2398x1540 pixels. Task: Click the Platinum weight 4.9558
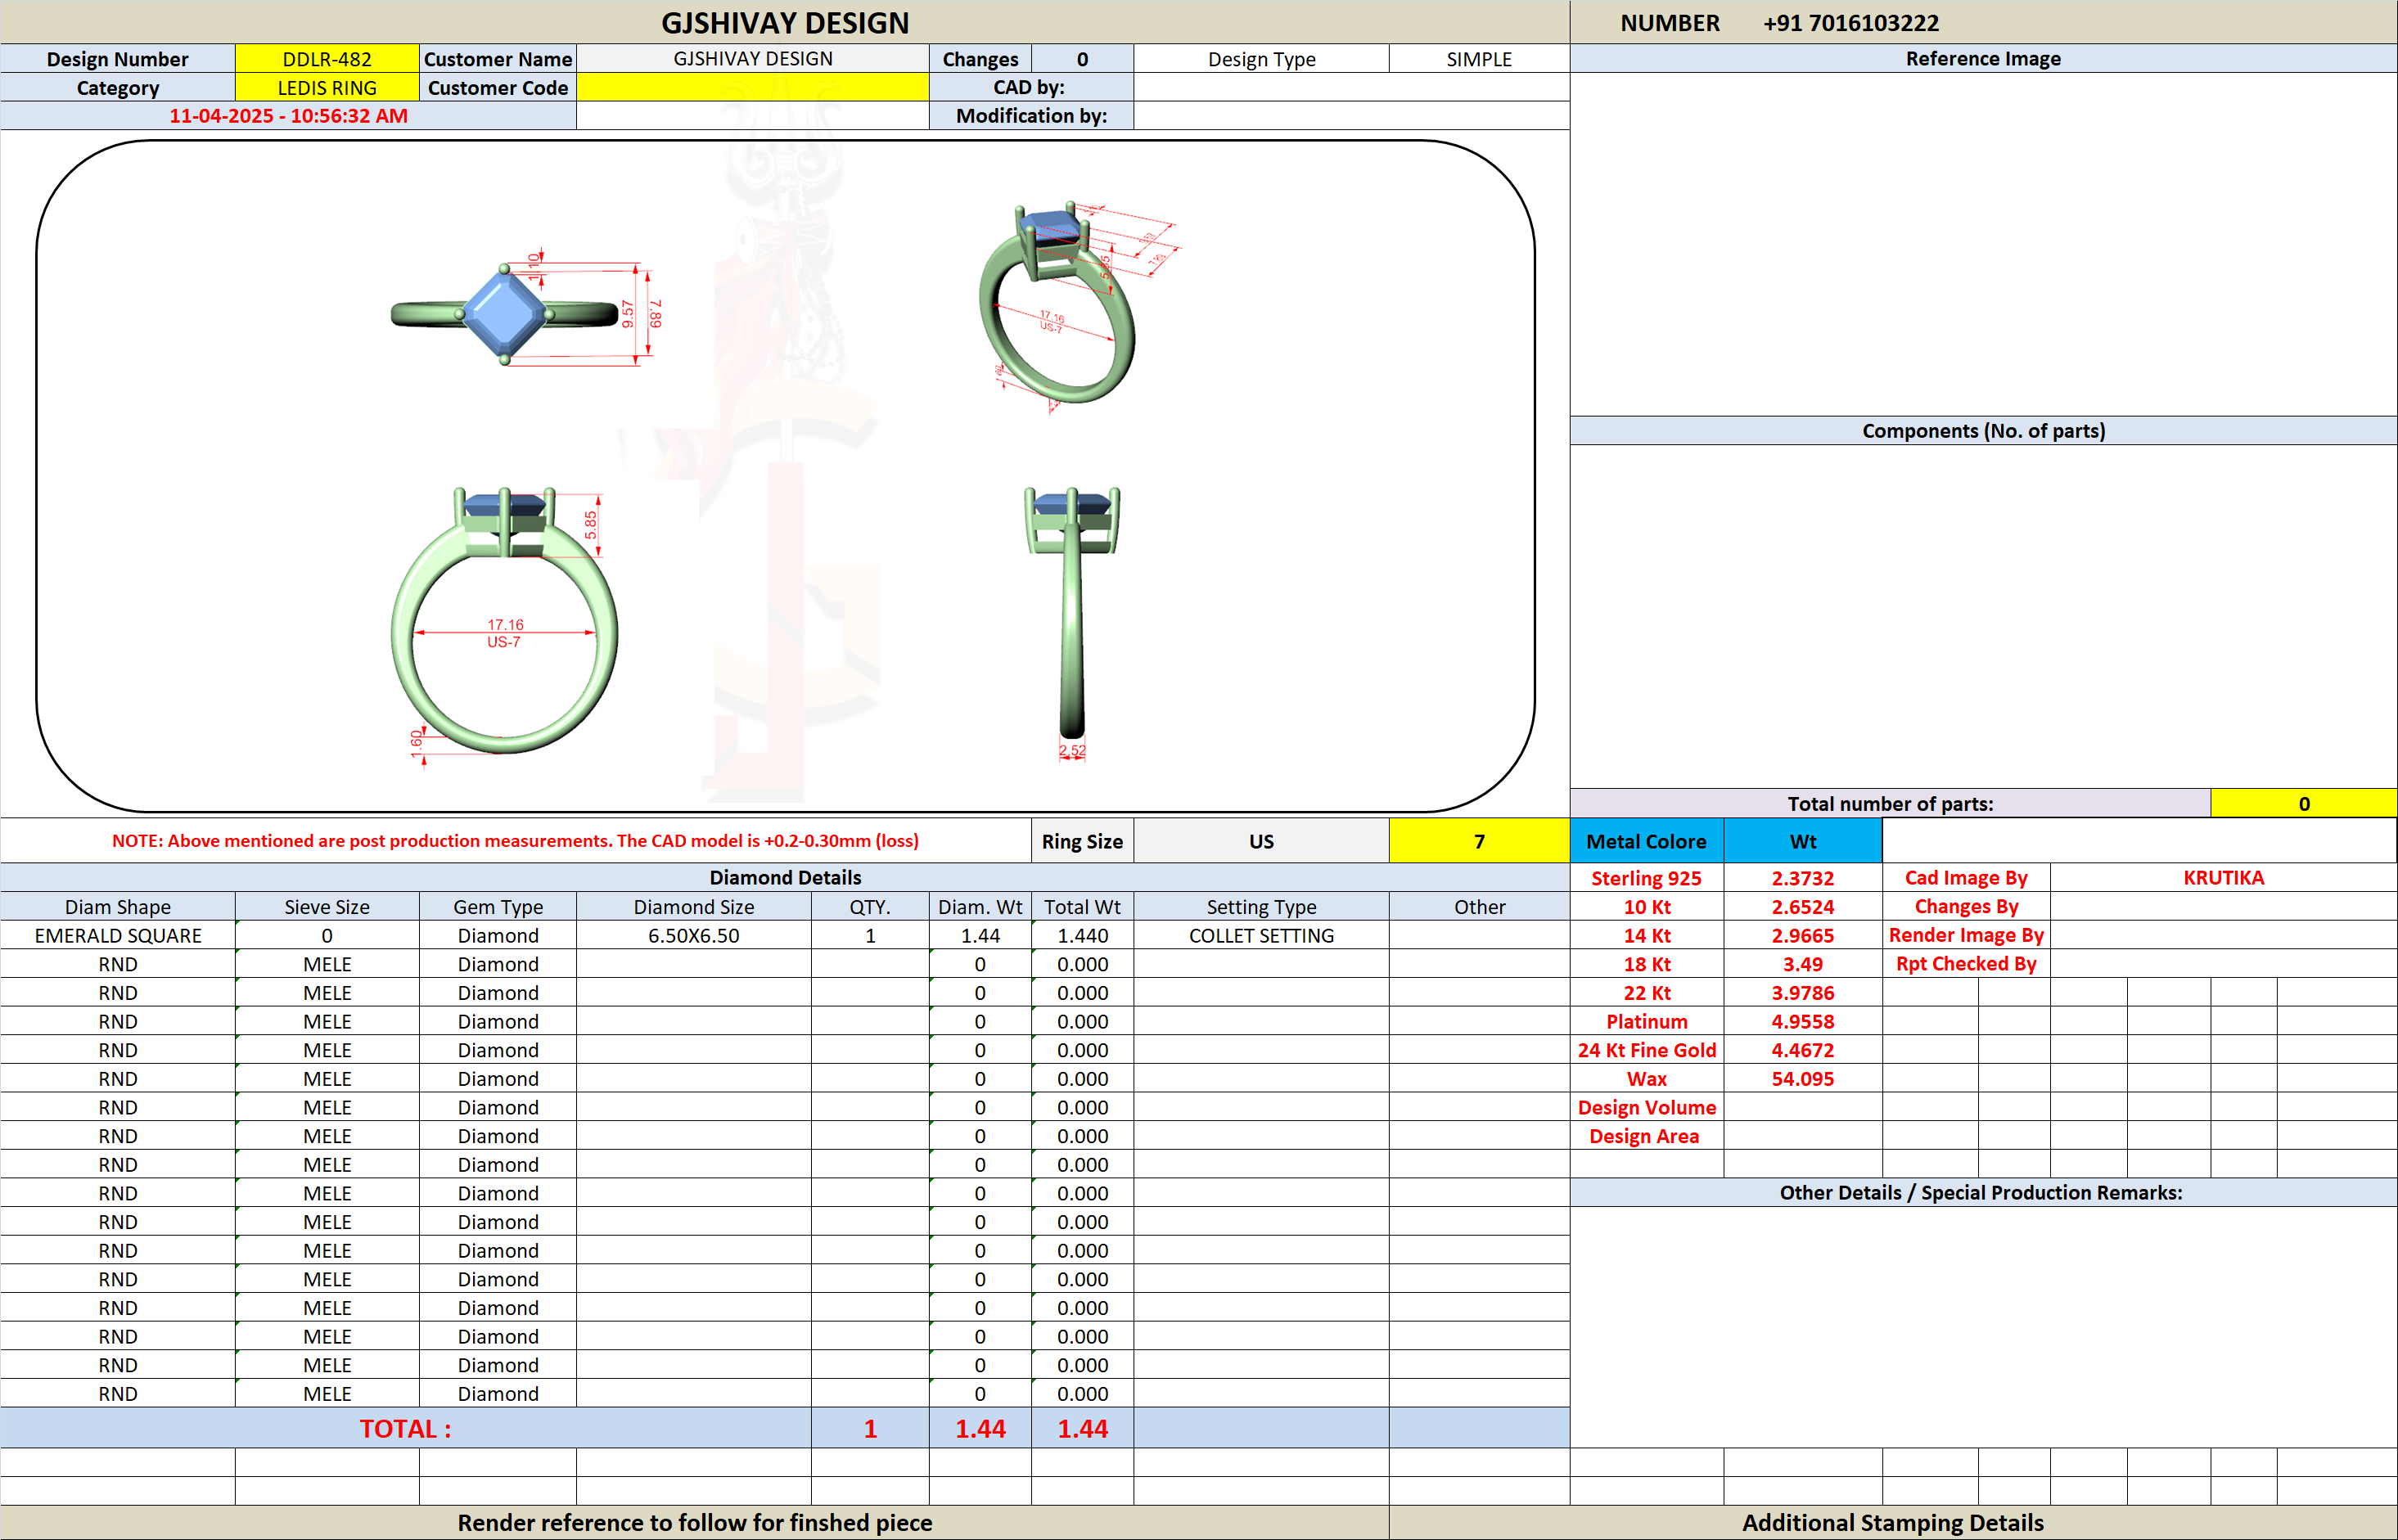(x=1803, y=1022)
